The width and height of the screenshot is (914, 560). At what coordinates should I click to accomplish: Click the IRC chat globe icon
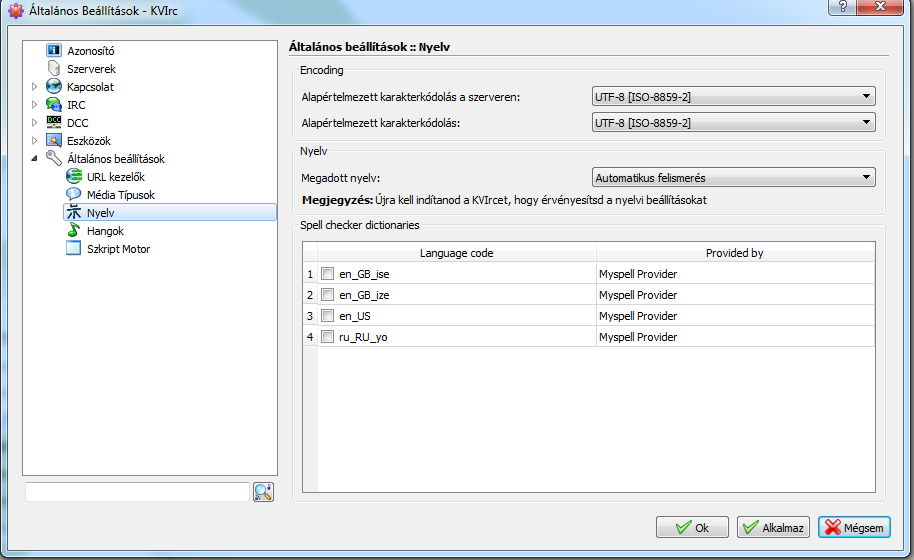(54, 105)
